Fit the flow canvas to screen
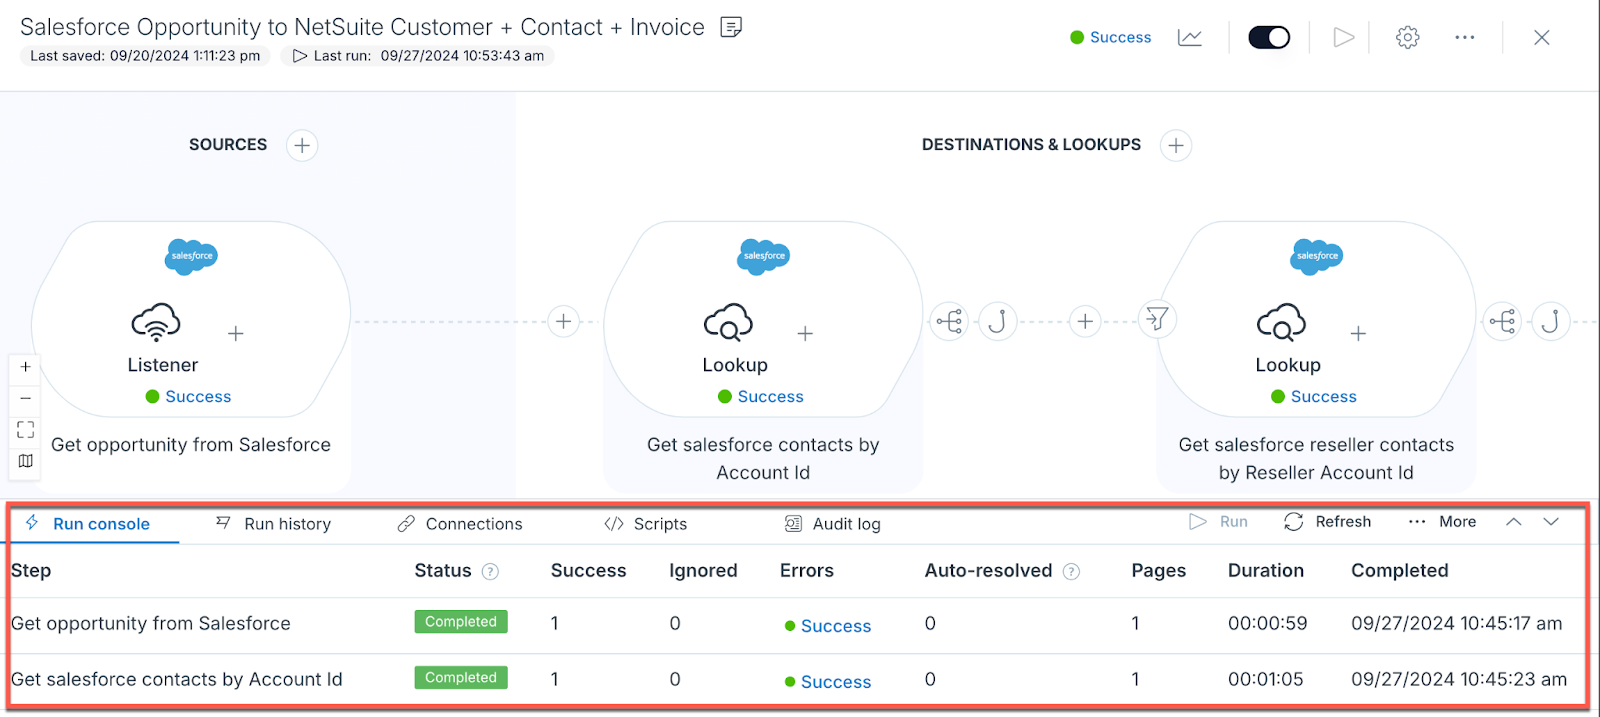The image size is (1600, 717). 25,429
